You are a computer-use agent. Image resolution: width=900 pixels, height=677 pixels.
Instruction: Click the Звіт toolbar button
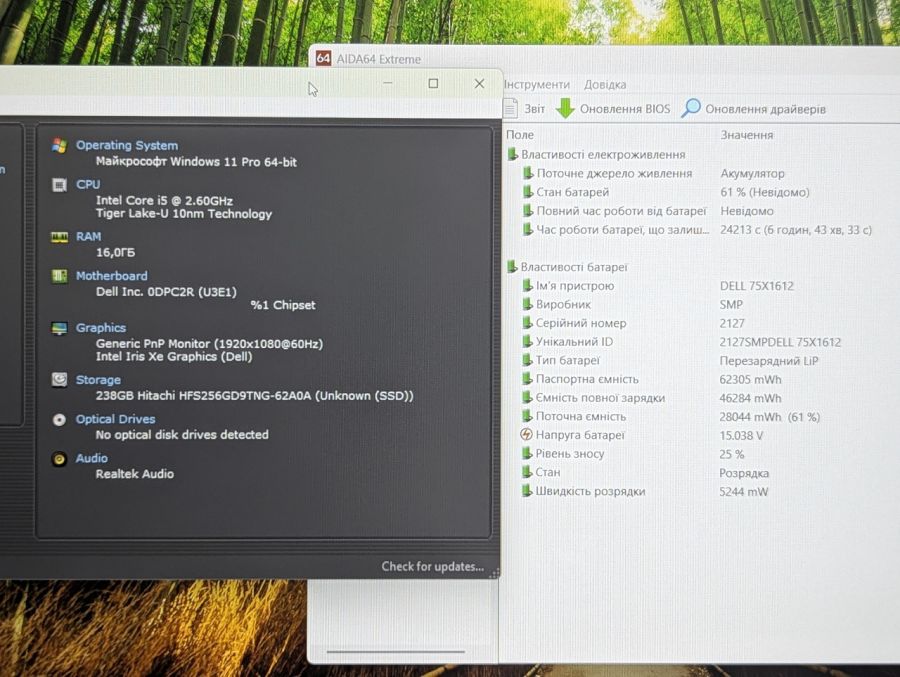525,109
